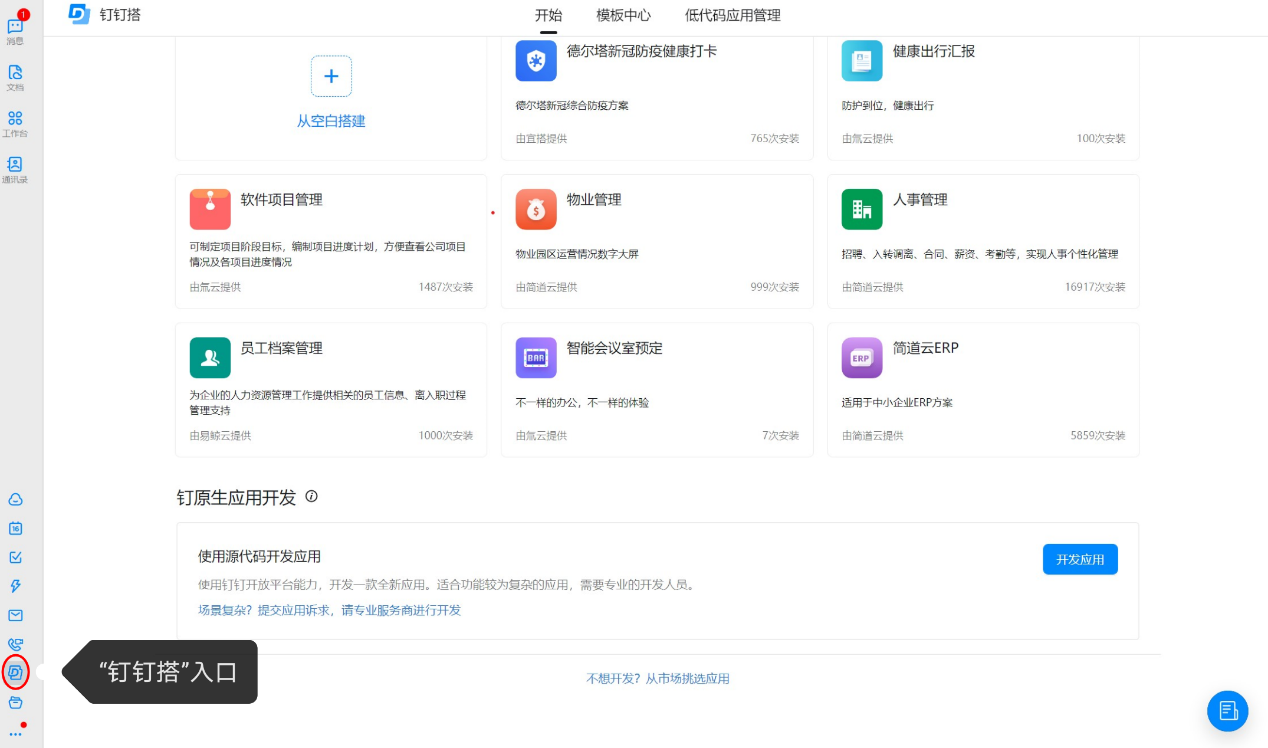This screenshot has width=1268, height=748.
Task: Click the 开发应用 button
Action: tap(1079, 560)
